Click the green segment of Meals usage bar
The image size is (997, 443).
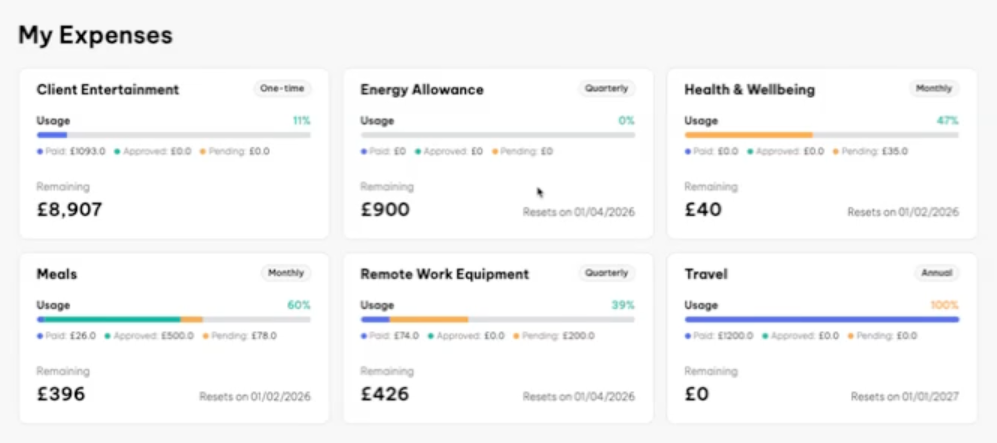pyautogui.click(x=113, y=319)
